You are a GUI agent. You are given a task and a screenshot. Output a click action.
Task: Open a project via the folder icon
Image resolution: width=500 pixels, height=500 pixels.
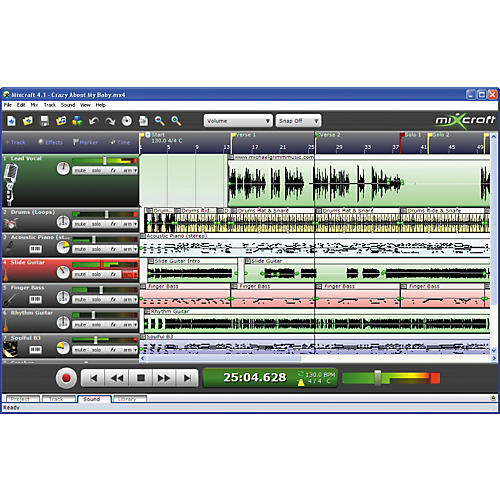[x=28, y=121]
